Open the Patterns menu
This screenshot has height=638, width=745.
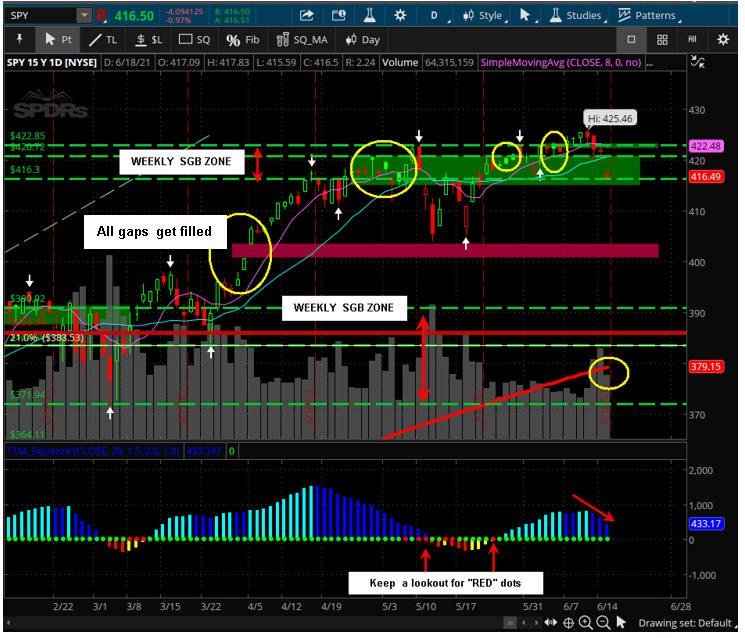[649, 15]
